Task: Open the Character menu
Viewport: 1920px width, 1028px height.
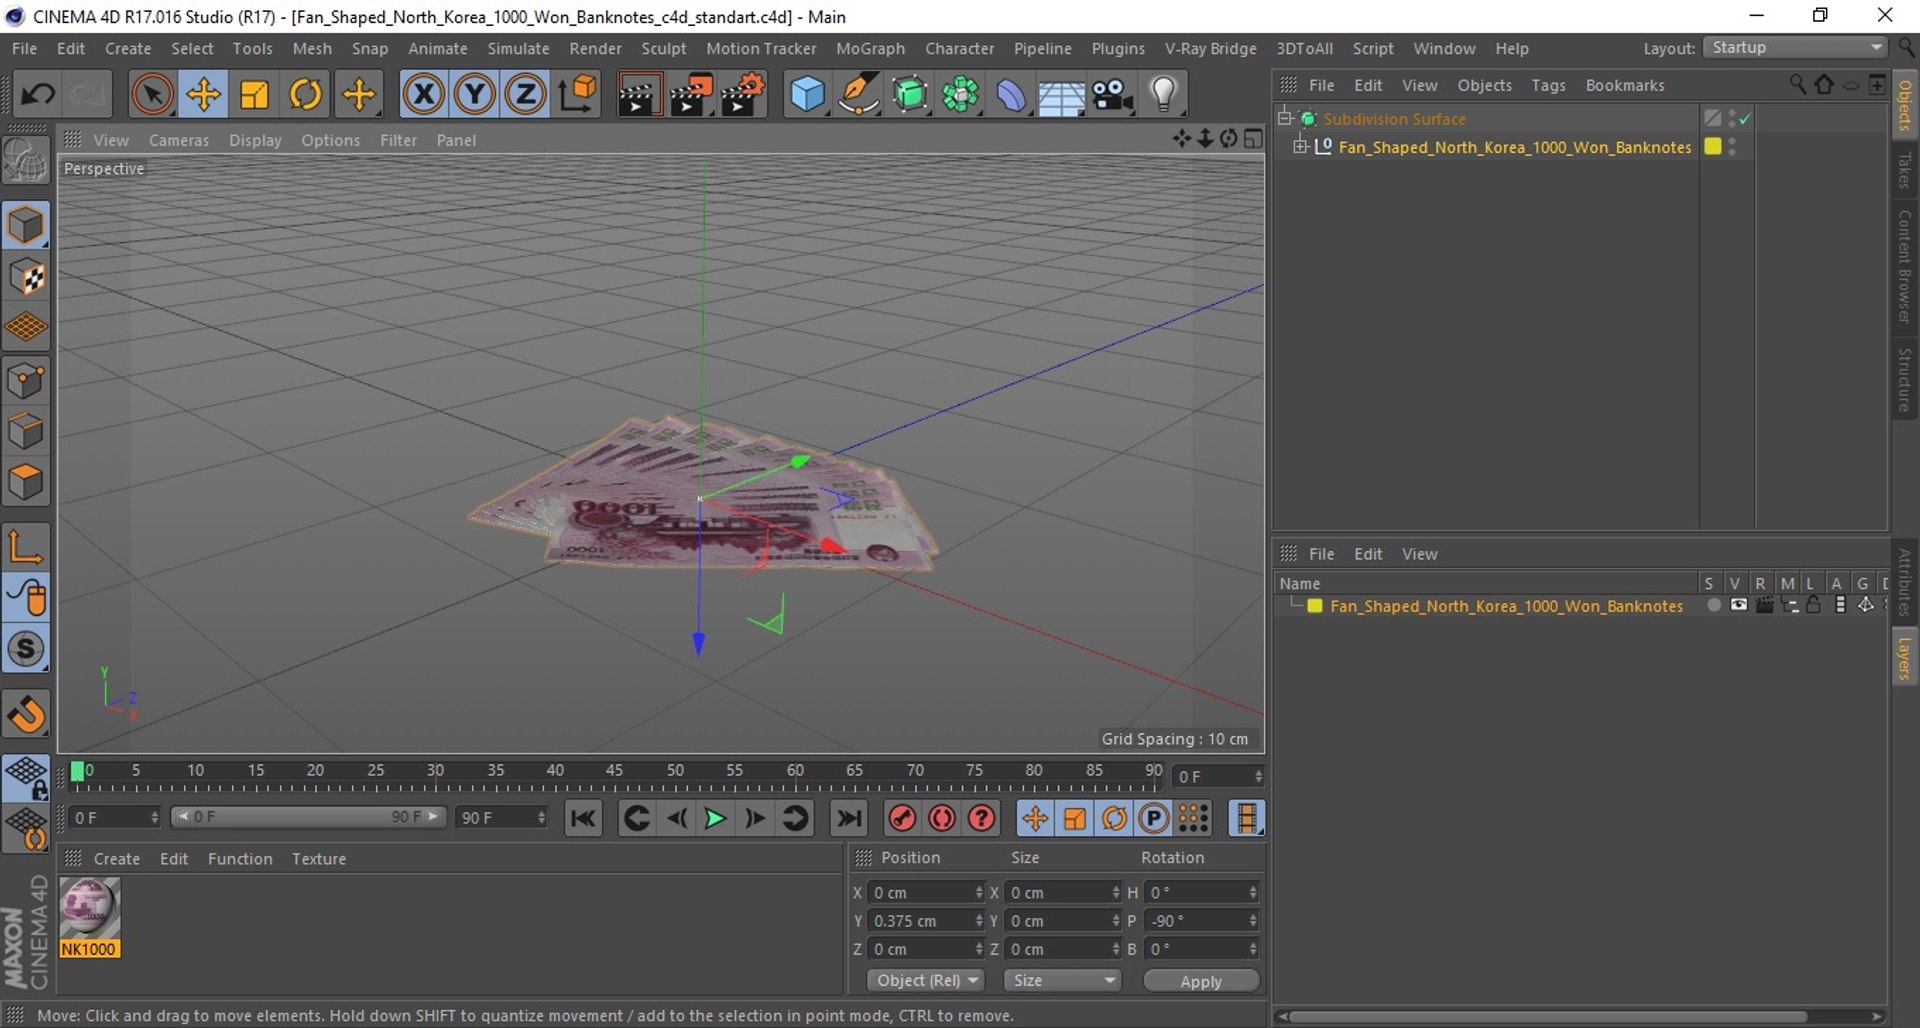Action: [959, 48]
